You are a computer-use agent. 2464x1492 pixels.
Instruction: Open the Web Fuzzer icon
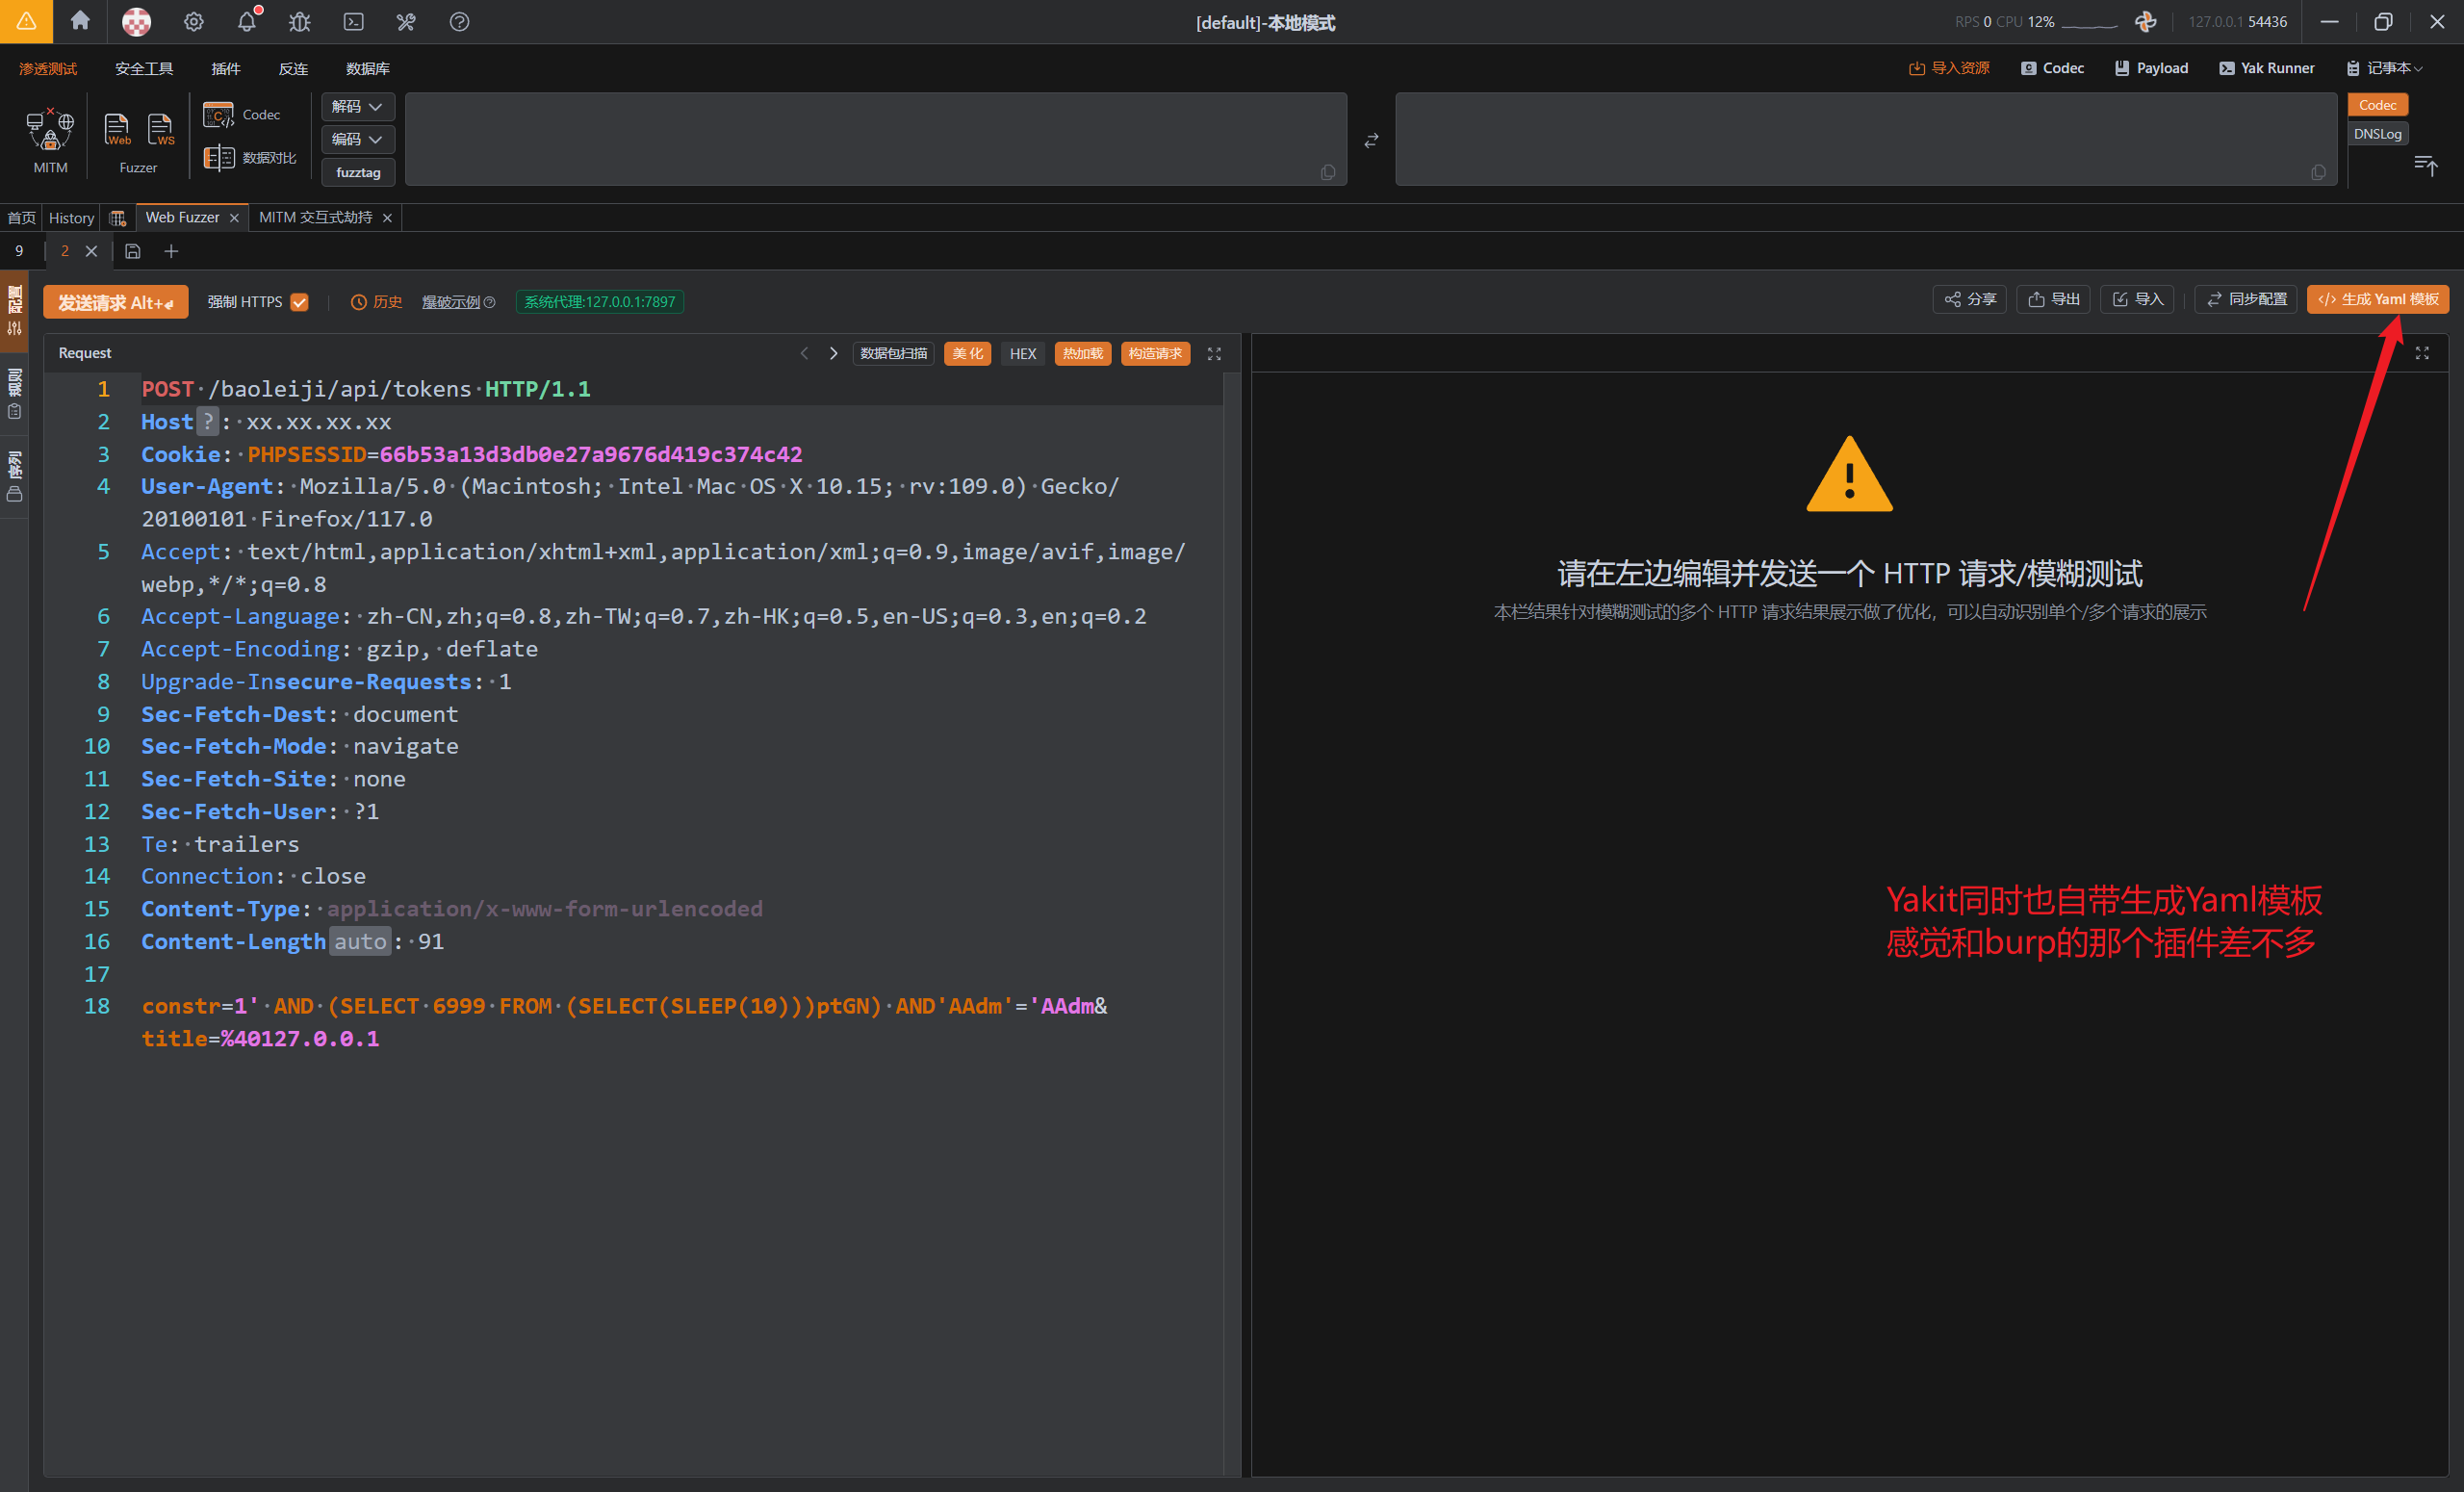pyautogui.click(x=117, y=129)
